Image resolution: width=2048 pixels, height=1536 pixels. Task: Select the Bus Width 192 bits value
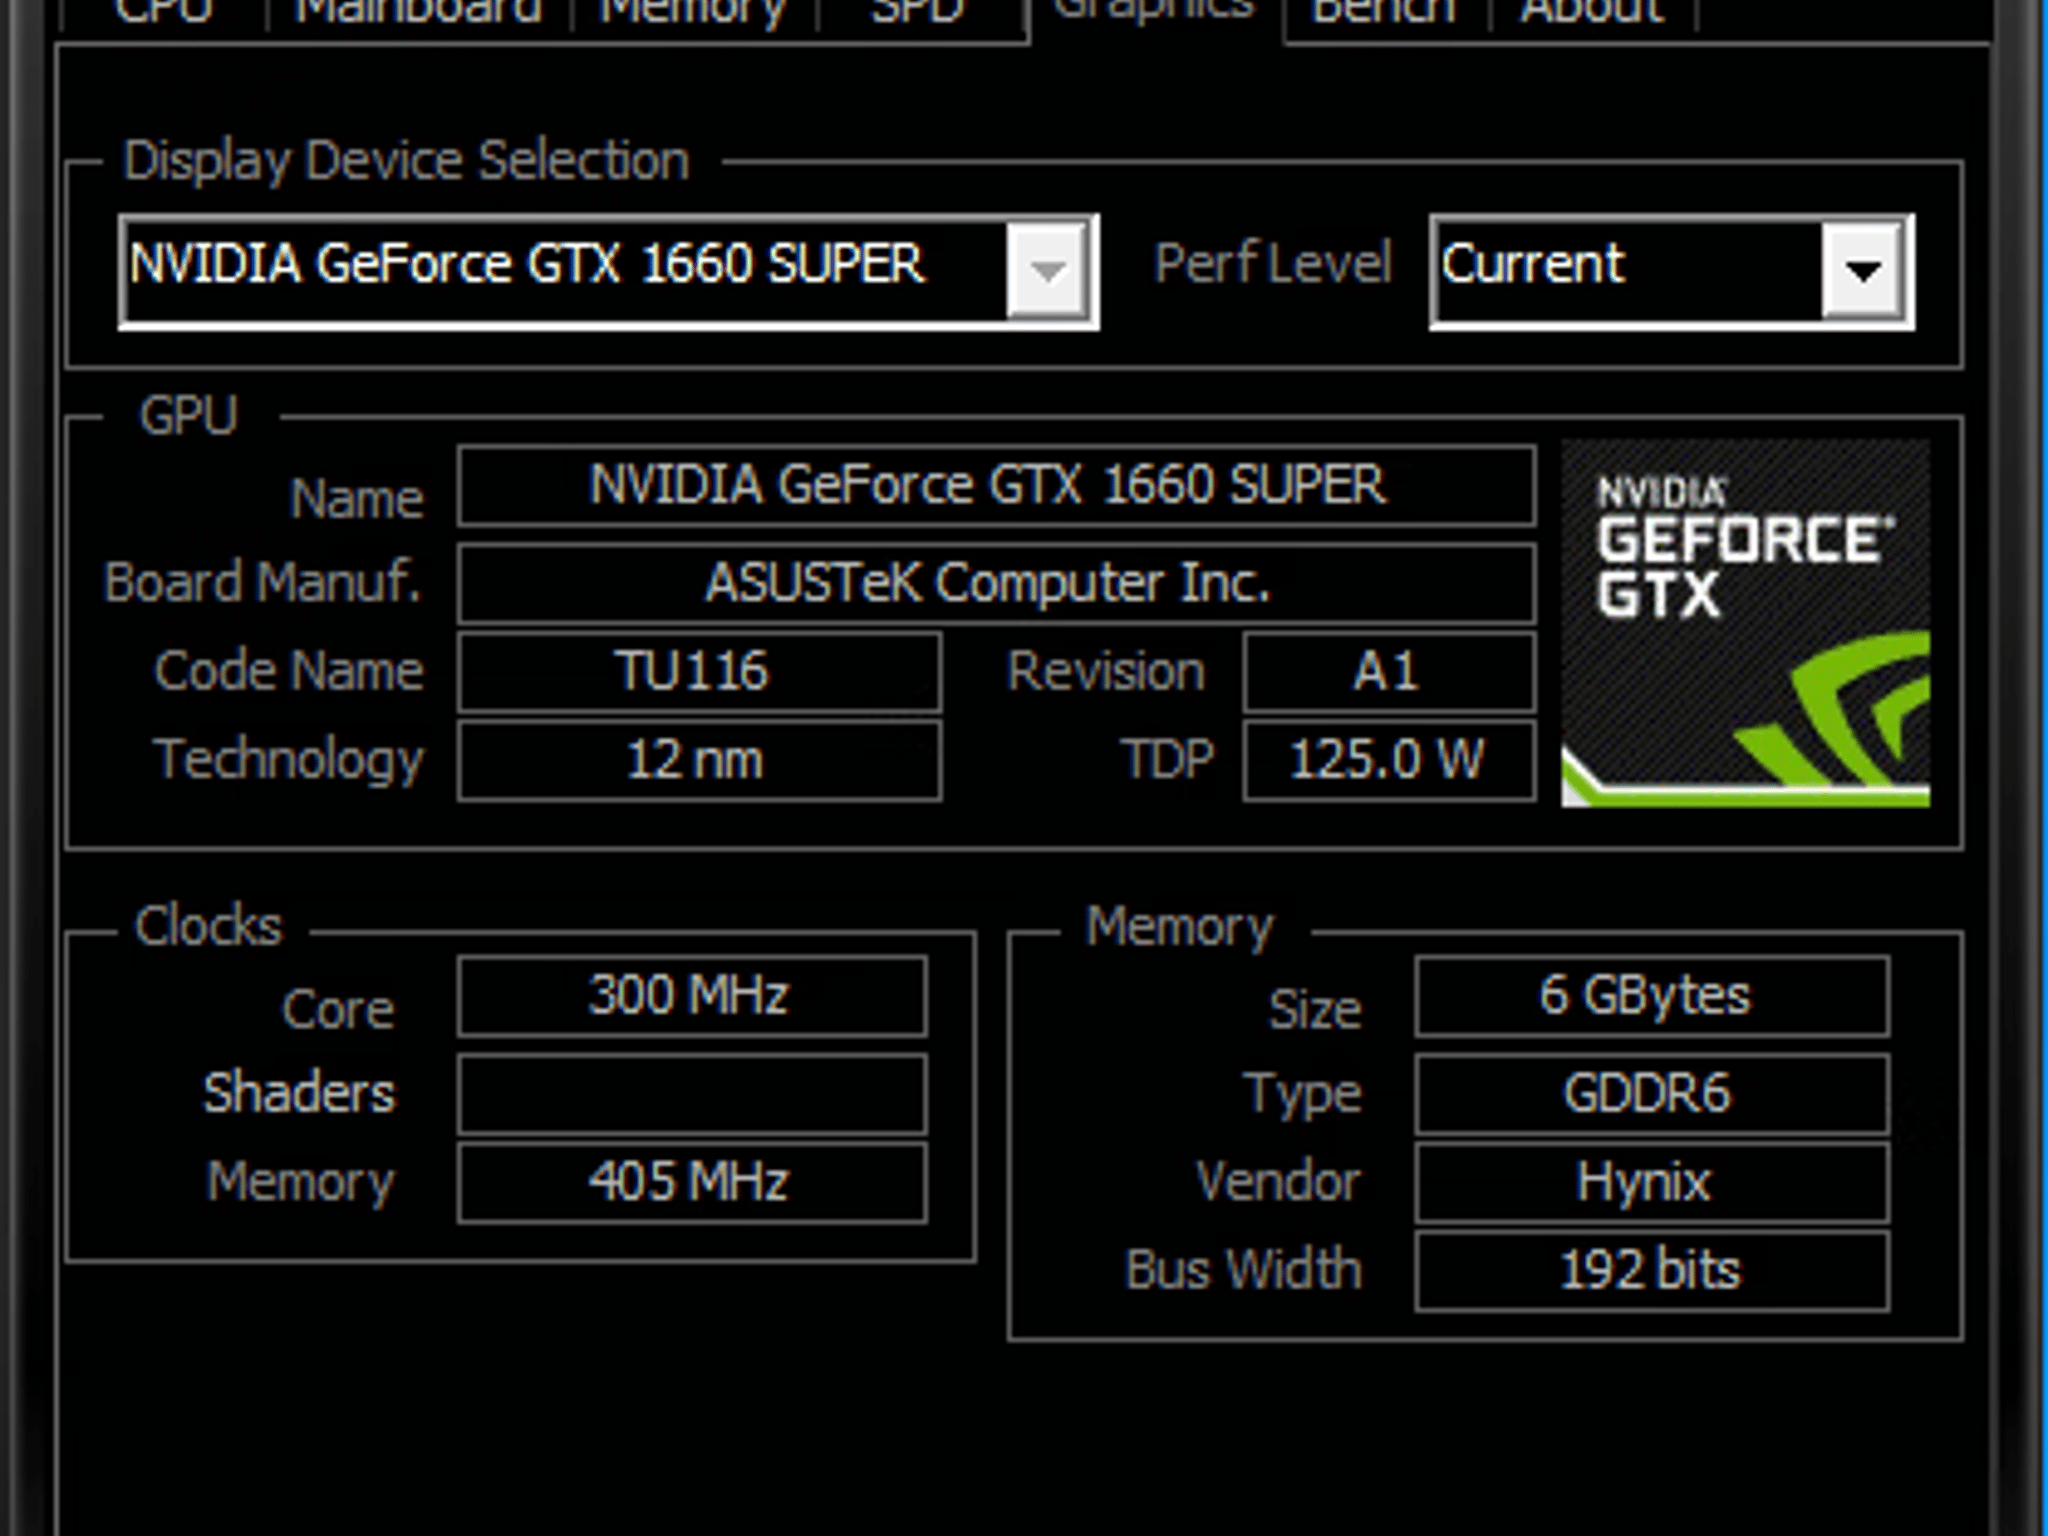click(1652, 1270)
